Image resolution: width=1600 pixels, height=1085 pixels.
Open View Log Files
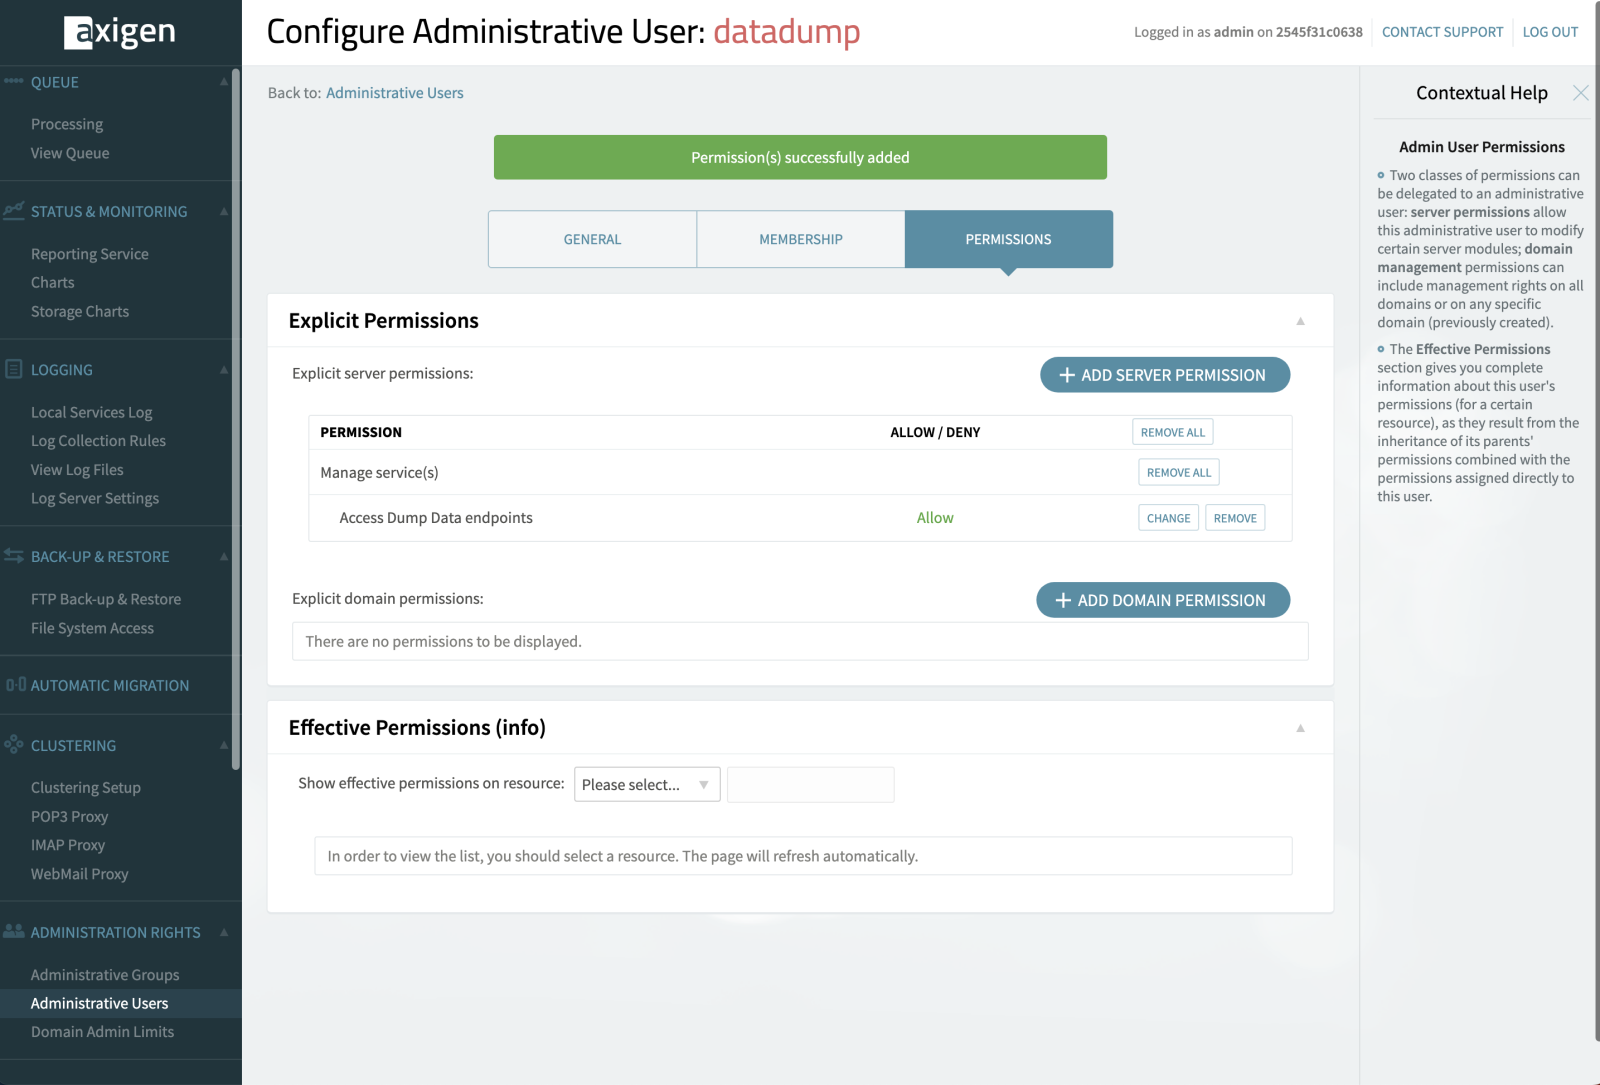point(77,470)
